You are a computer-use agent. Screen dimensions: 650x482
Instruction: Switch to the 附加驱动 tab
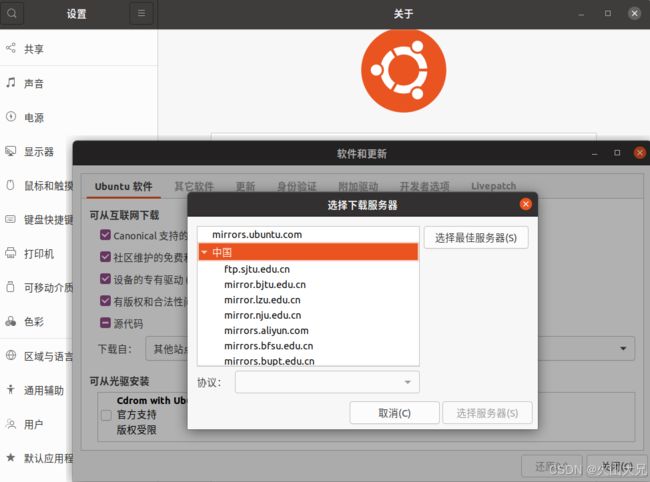[x=358, y=187]
